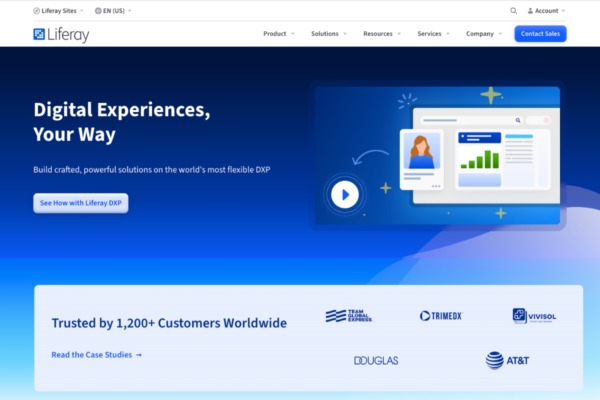Click the Liferay logo
This screenshot has height=400, width=600.
[61, 34]
